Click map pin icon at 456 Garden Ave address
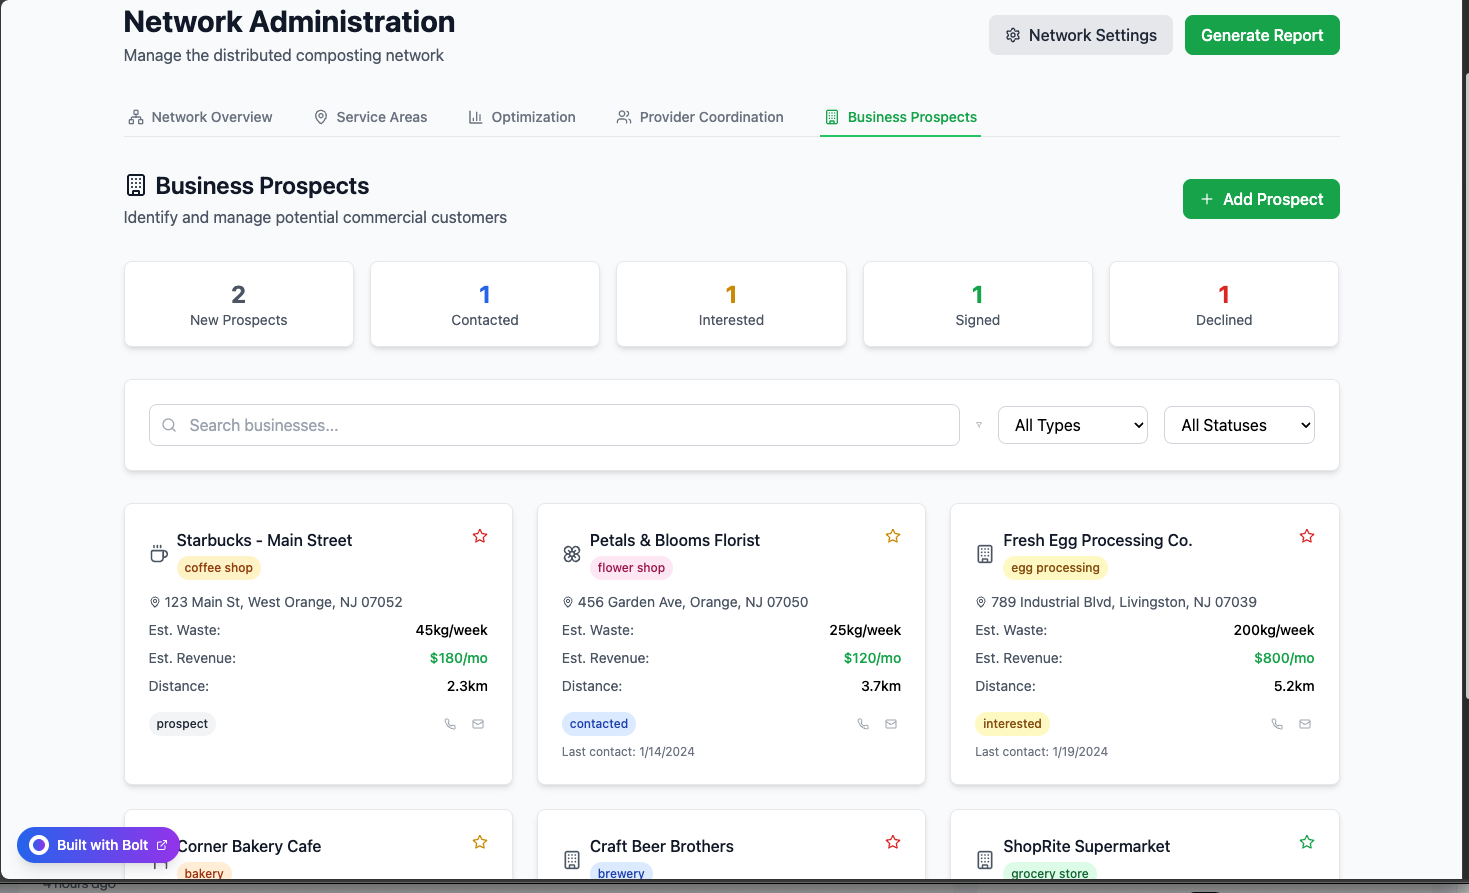The image size is (1469, 893). (x=568, y=602)
